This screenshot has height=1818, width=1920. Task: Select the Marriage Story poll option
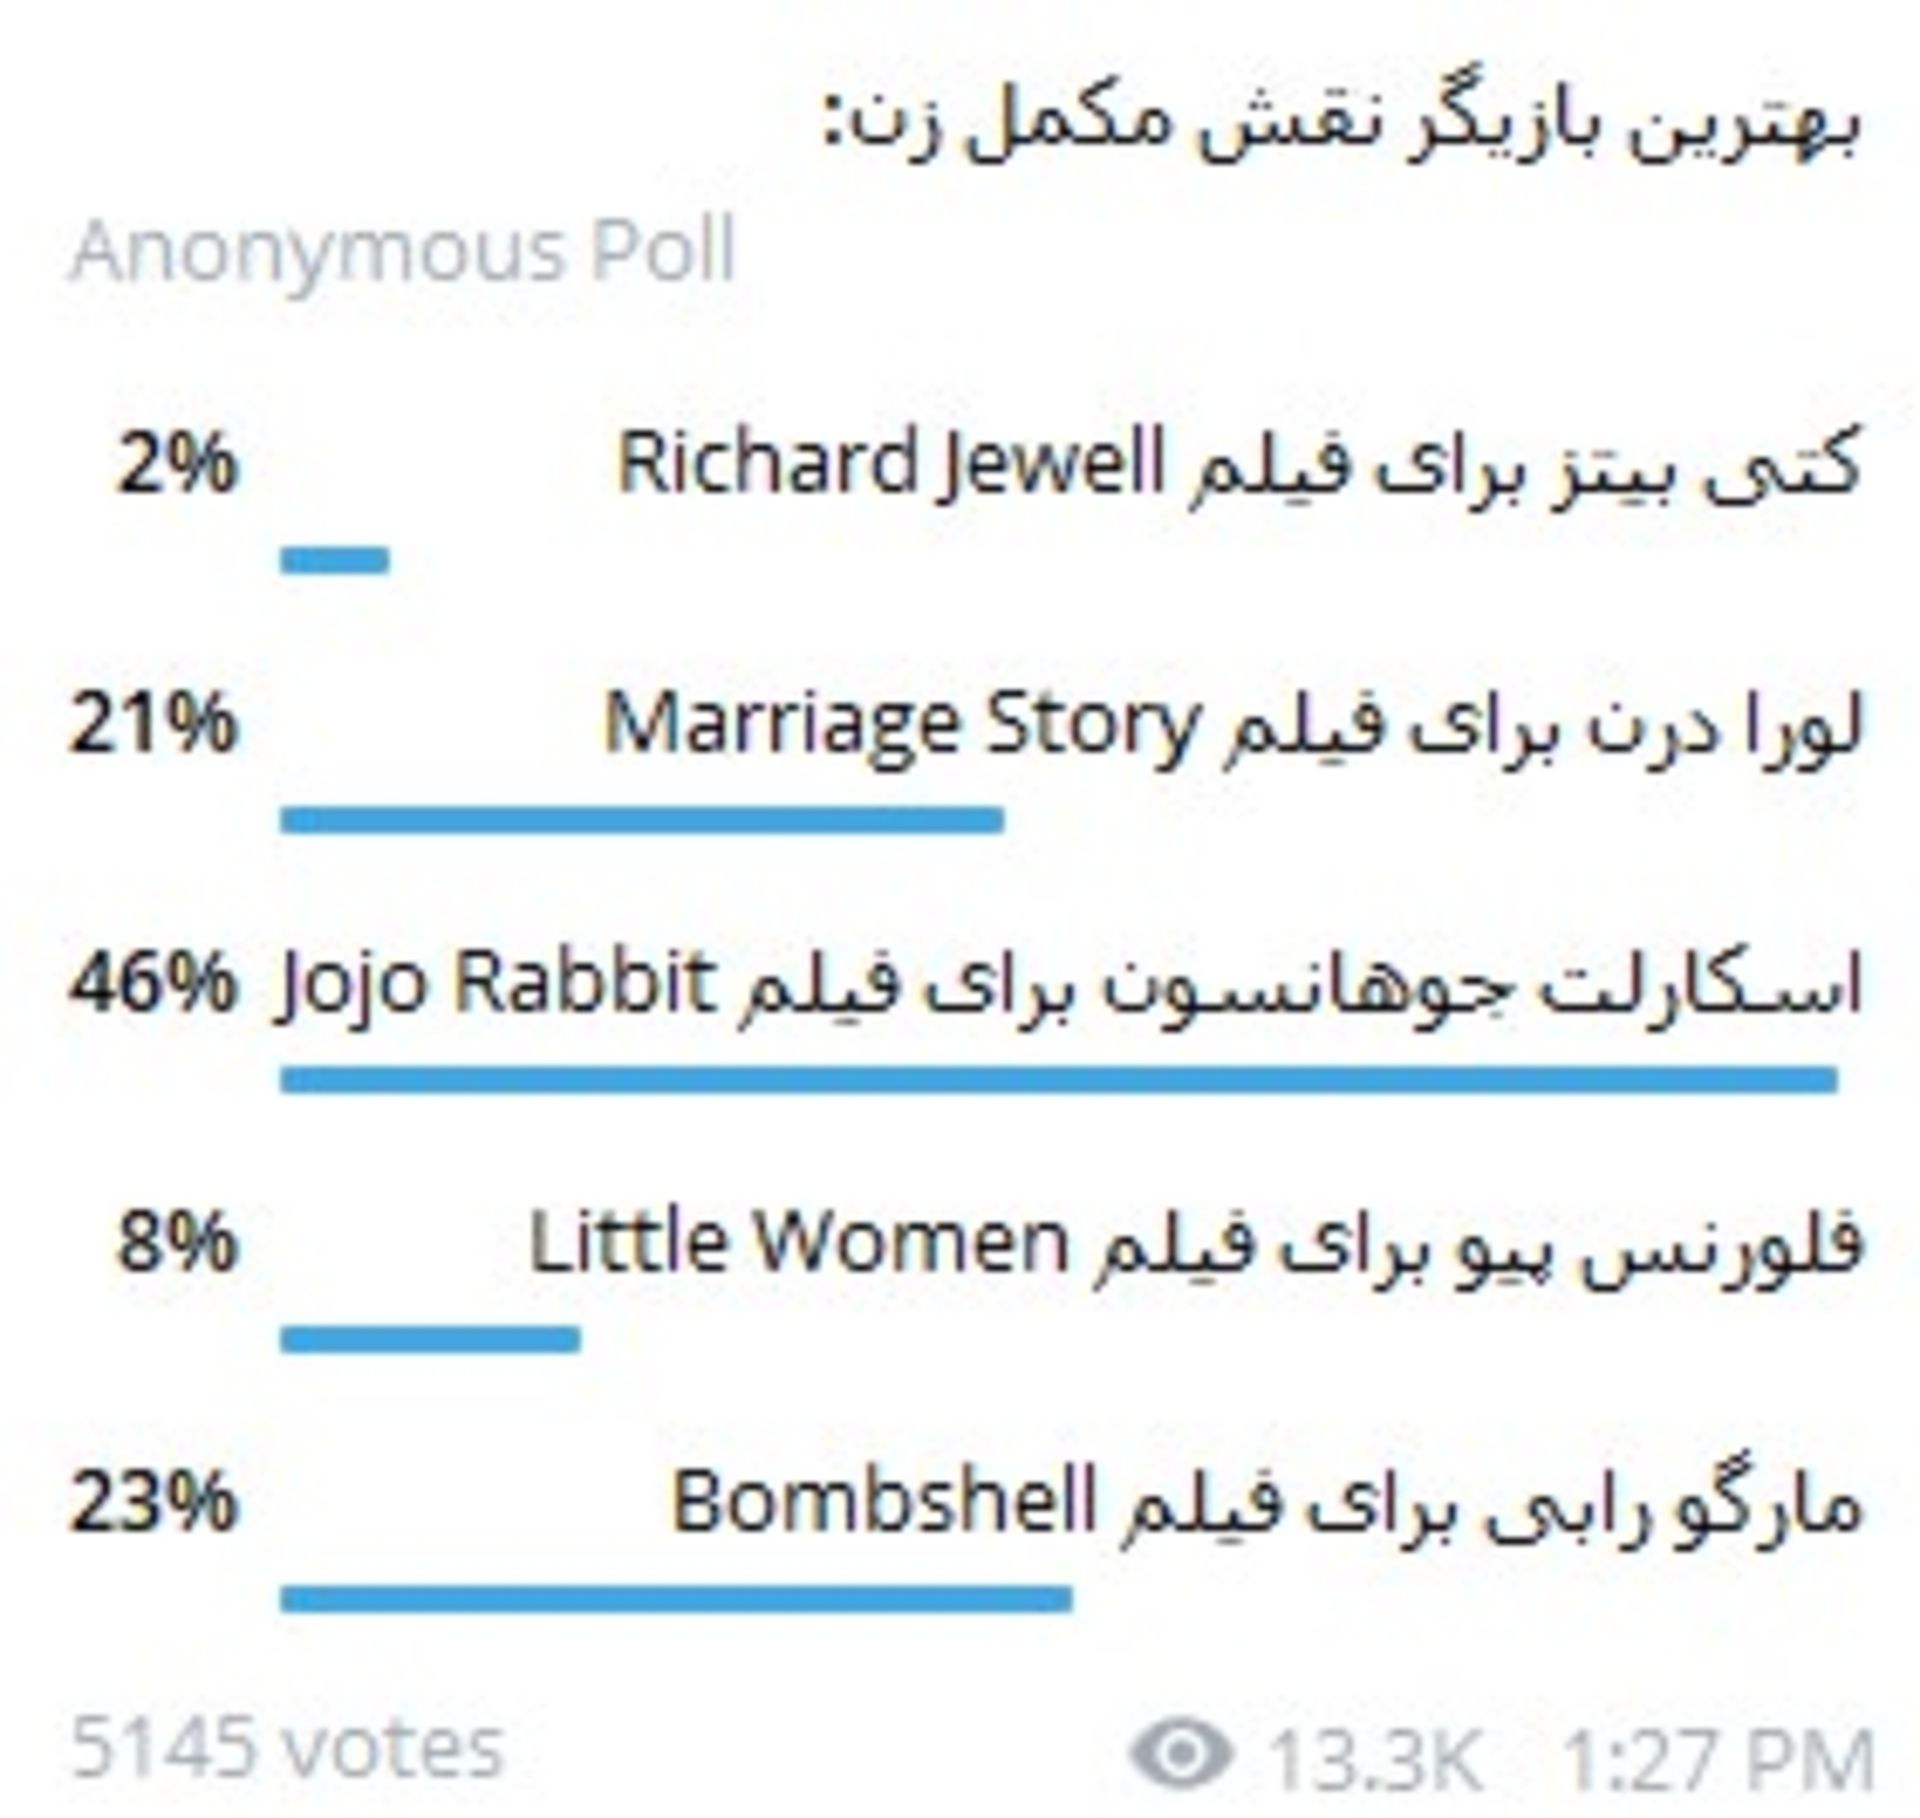pyautogui.click(x=1232, y=725)
